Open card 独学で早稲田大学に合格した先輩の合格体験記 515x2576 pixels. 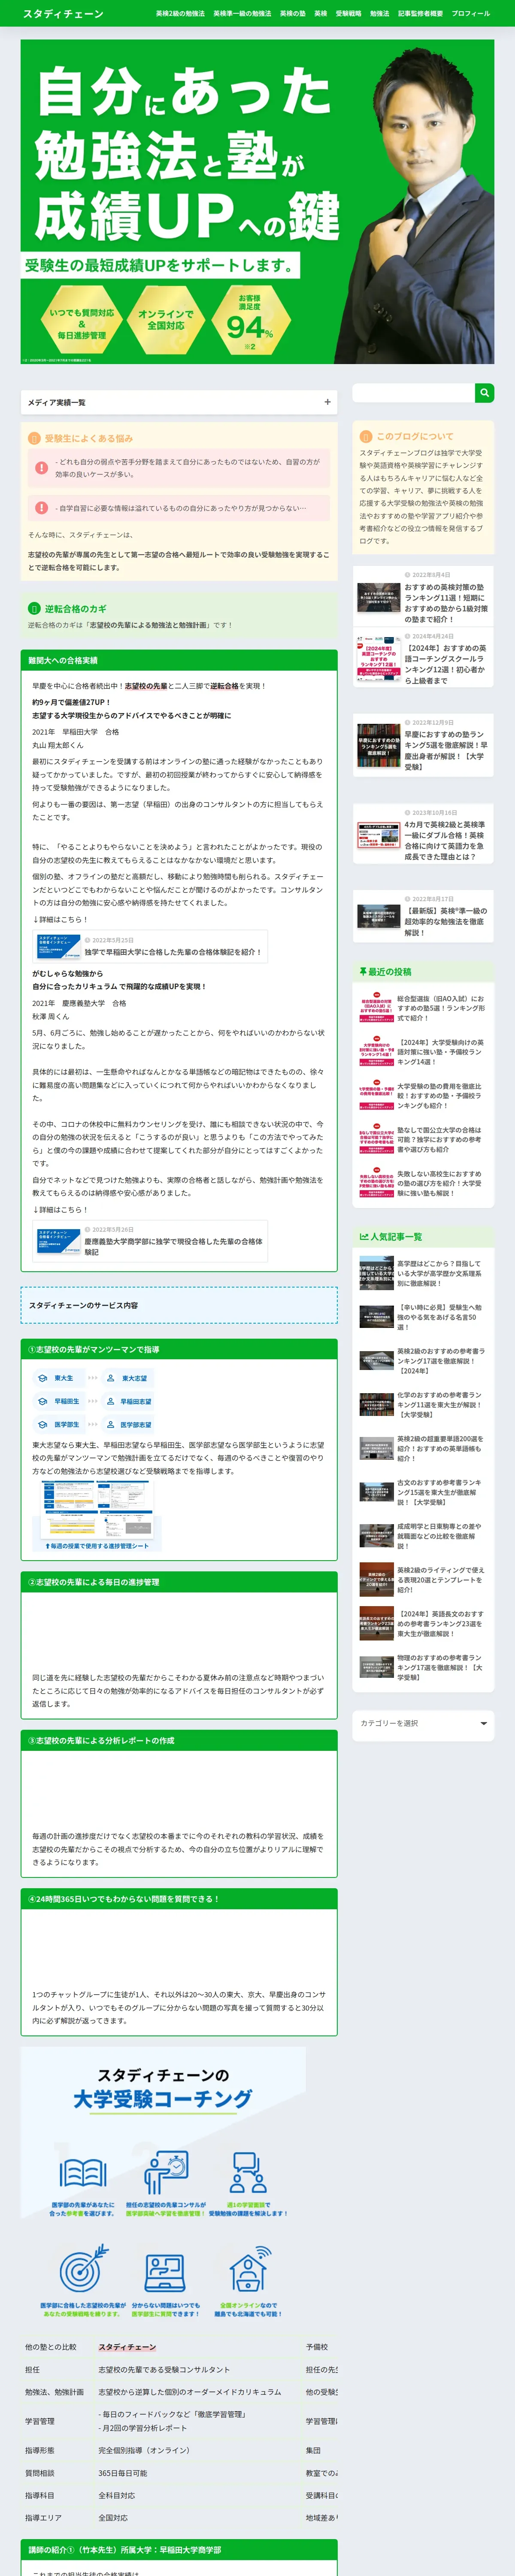pos(150,946)
